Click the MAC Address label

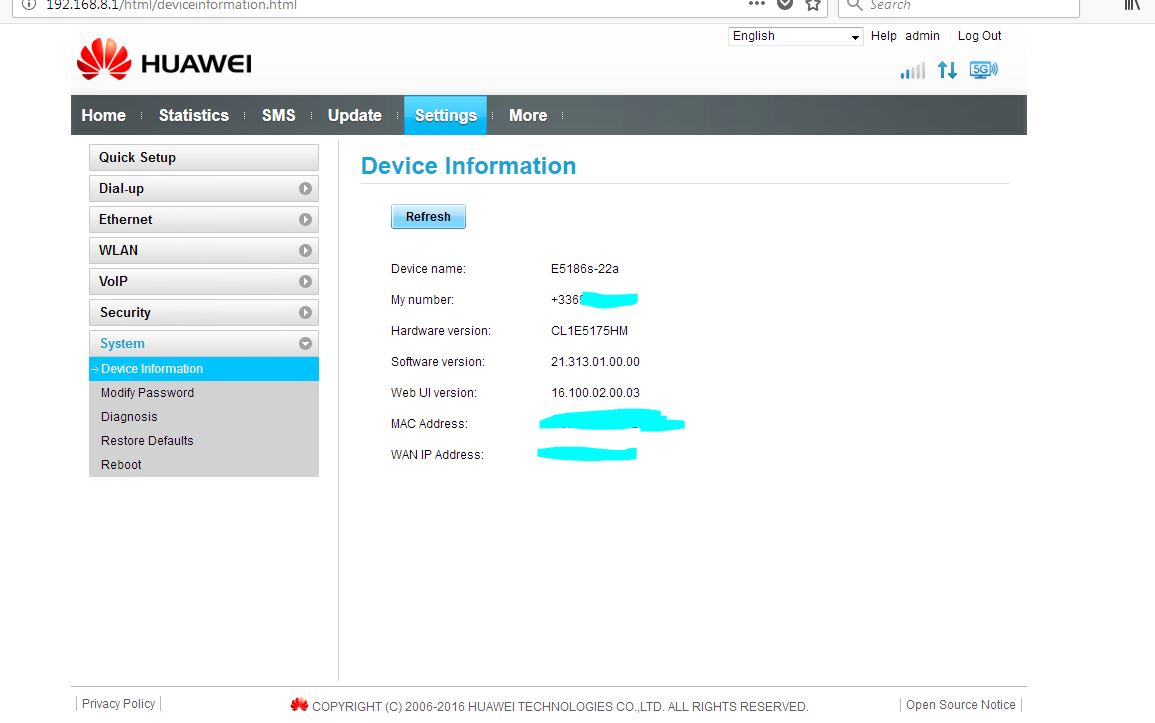[x=429, y=423]
